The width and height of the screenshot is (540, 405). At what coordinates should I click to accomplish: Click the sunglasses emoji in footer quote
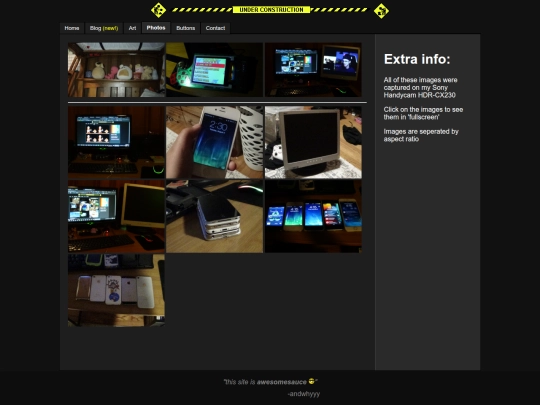[312, 381]
